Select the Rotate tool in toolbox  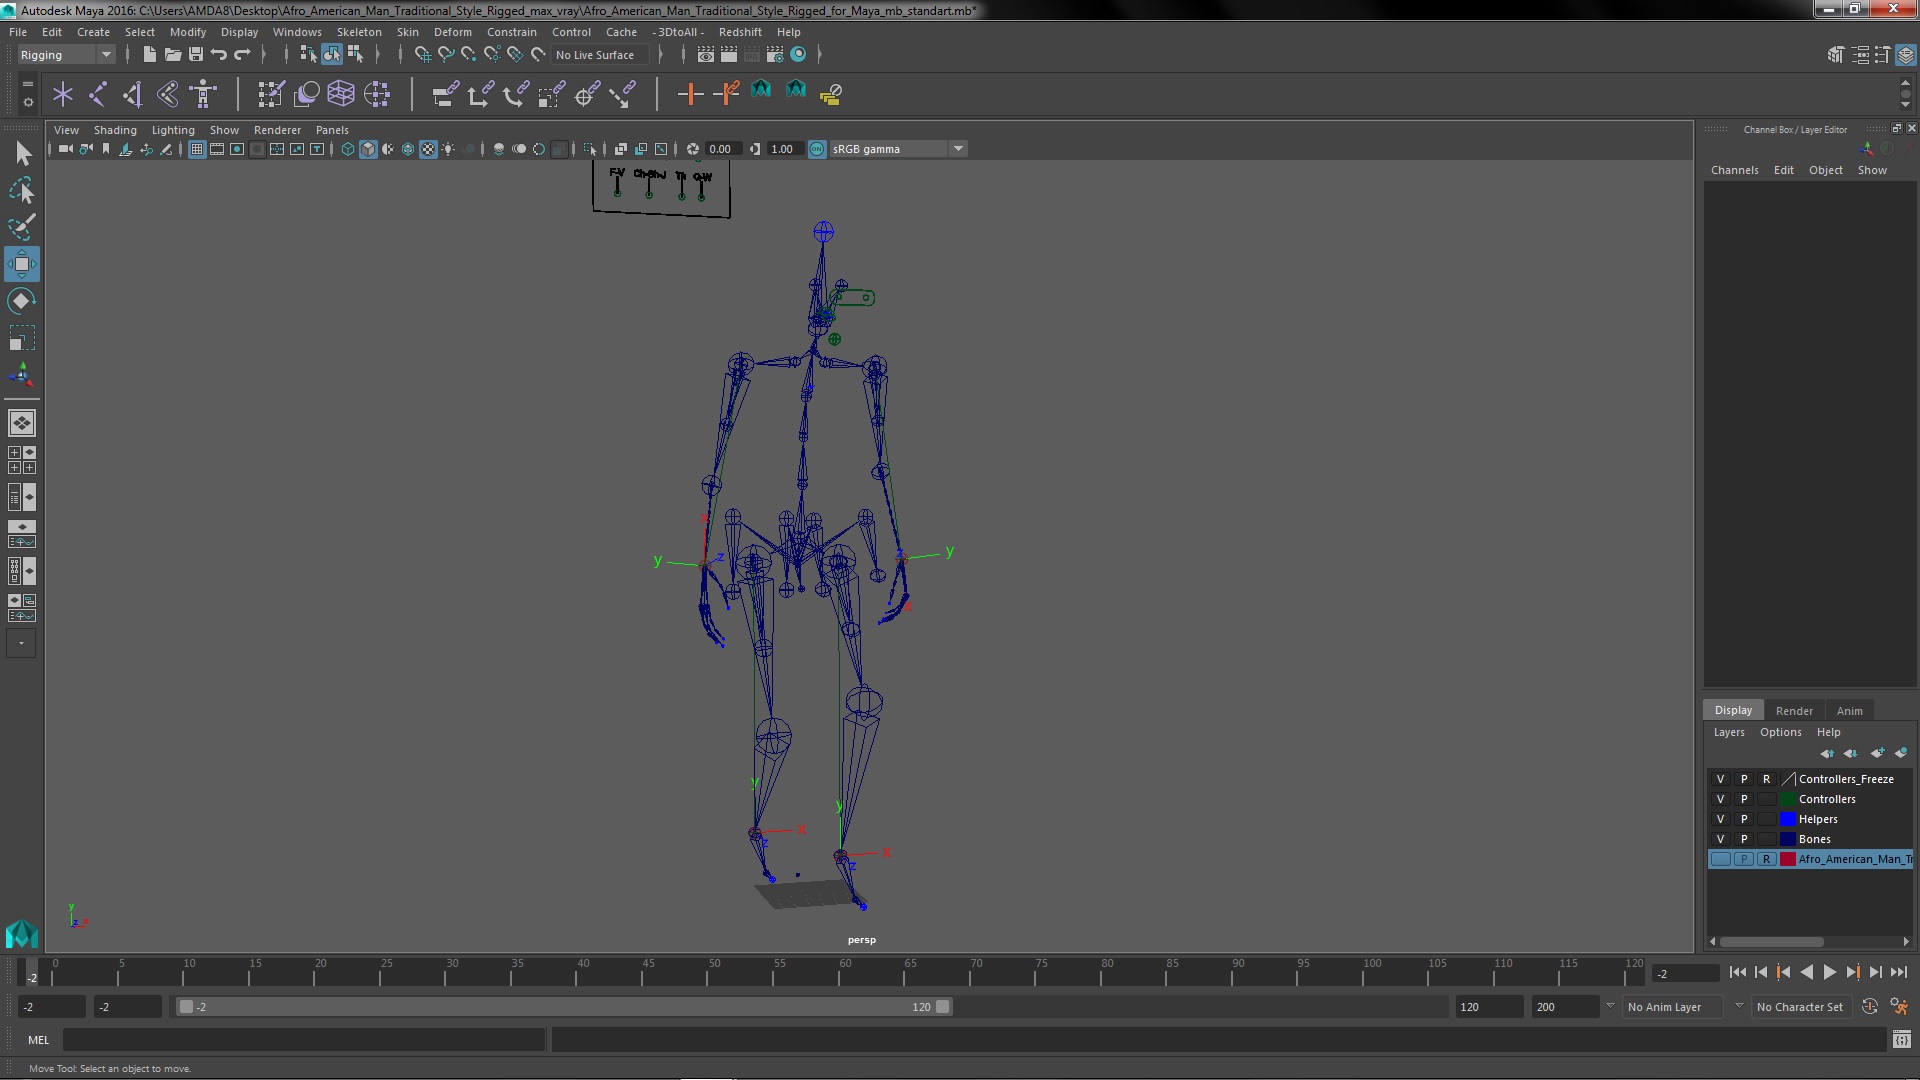pyautogui.click(x=22, y=301)
